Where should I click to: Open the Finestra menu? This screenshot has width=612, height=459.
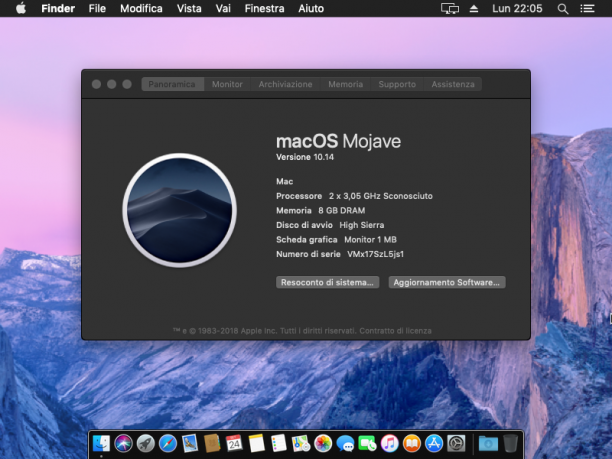264,9
